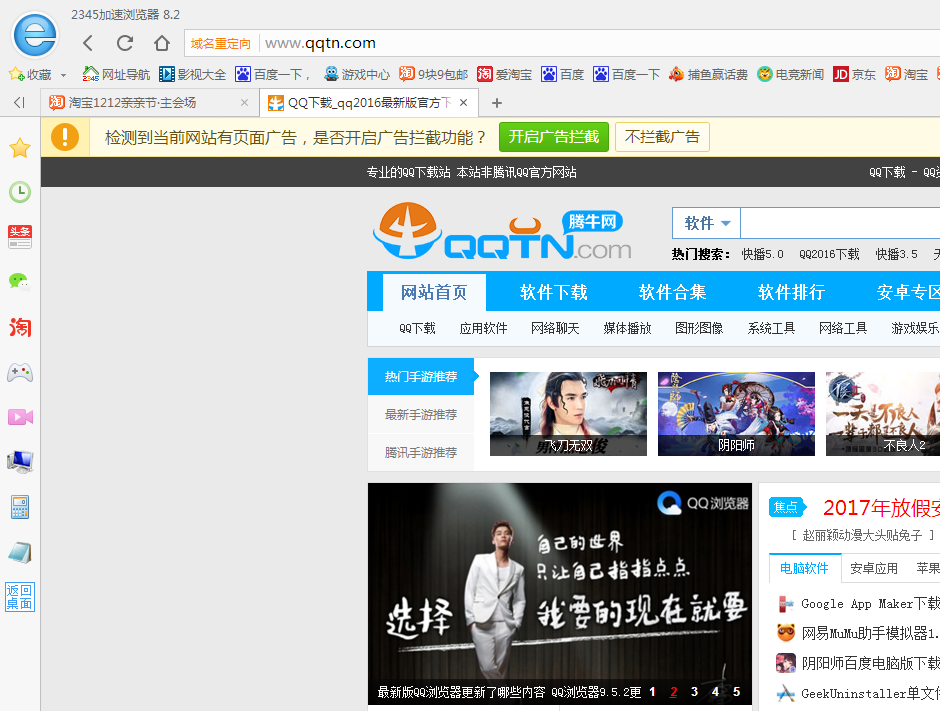Screen dimensions: 940x711
Task: Open the 电竞新闻 bookmark
Action: click(790, 74)
